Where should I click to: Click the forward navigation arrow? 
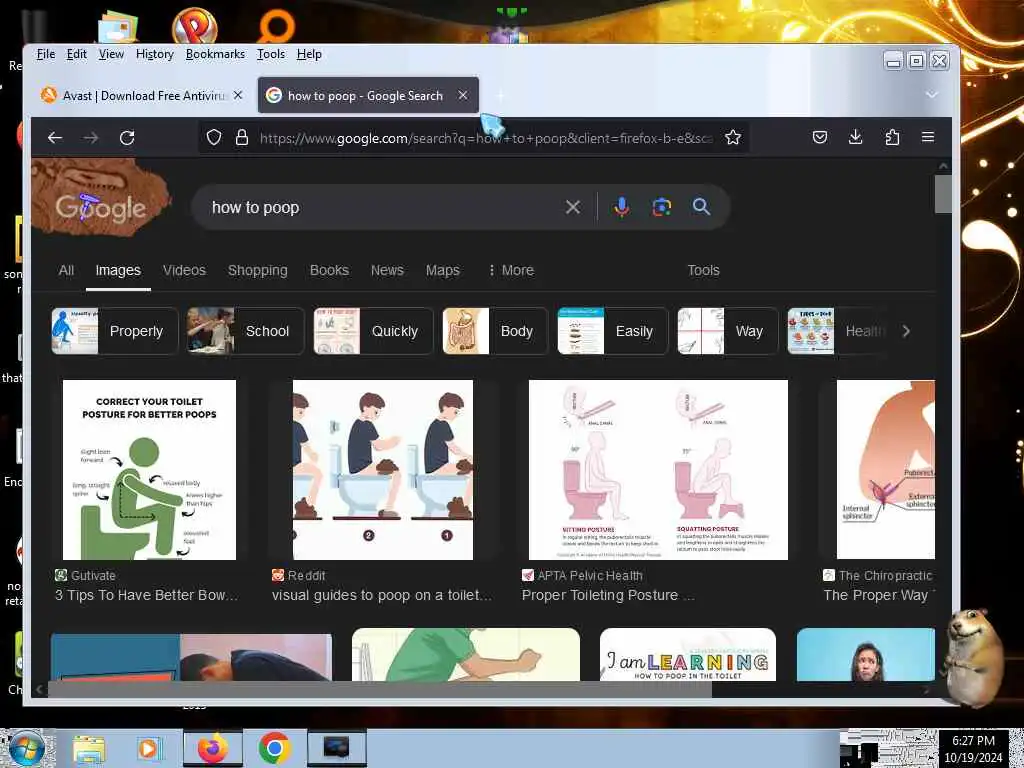[x=91, y=138]
